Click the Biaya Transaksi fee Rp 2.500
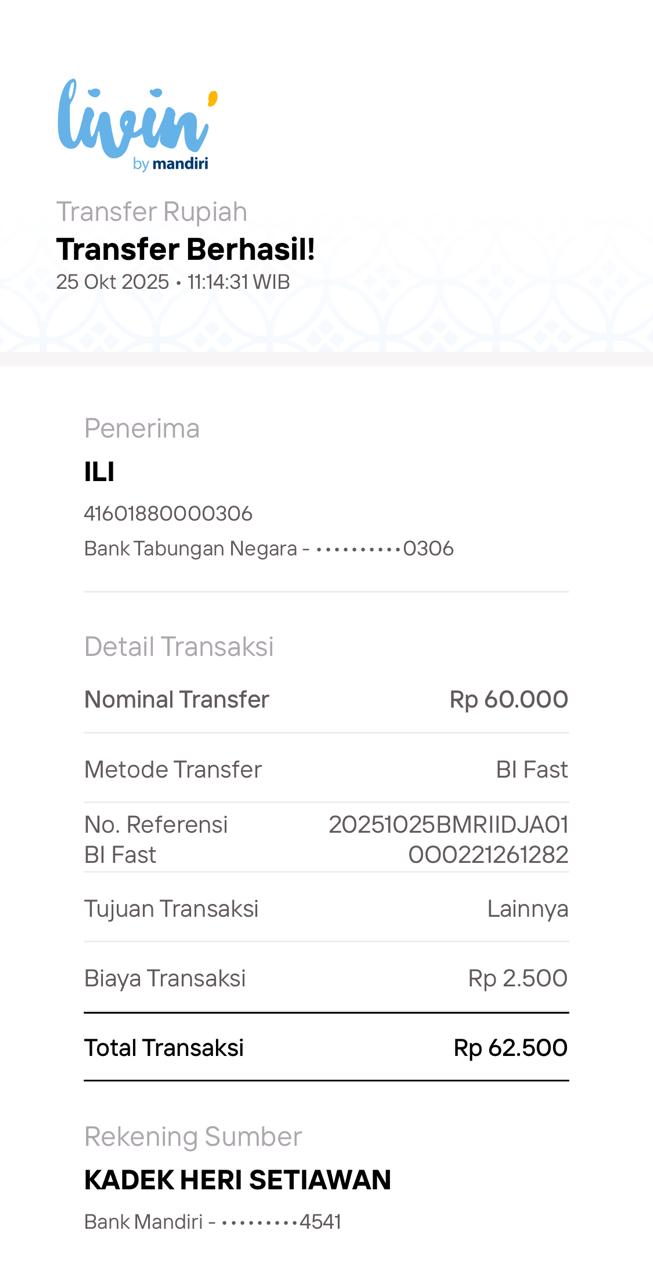Viewport: 653px width, 1280px height. tap(518, 978)
